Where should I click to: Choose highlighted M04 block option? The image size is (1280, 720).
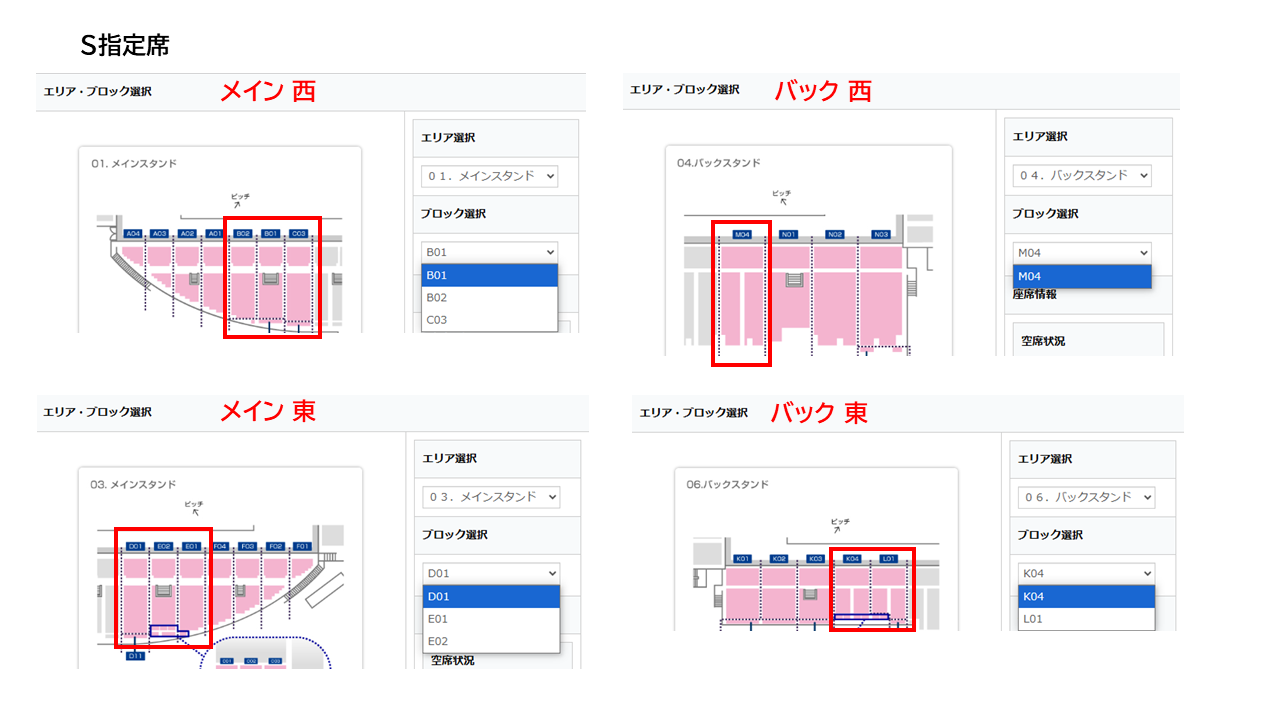1081,276
